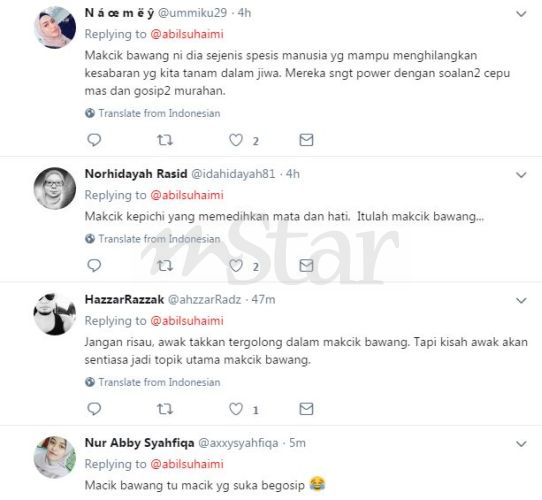Viewport: 542px width, 500px height.
Task: Translate HazzarRazzak's tweet from Indonesian
Action: click(x=153, y=382)
